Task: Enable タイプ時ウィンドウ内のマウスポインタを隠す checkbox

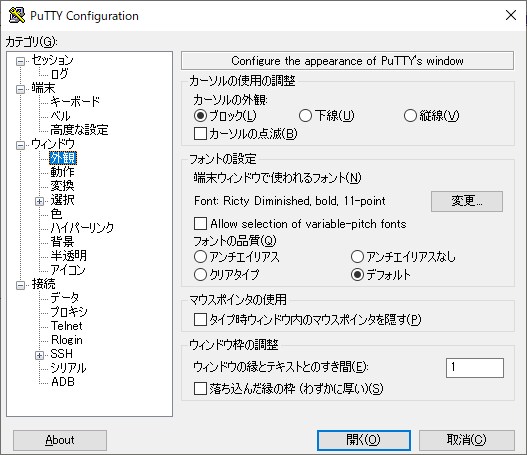Action: tap(200, 319)
